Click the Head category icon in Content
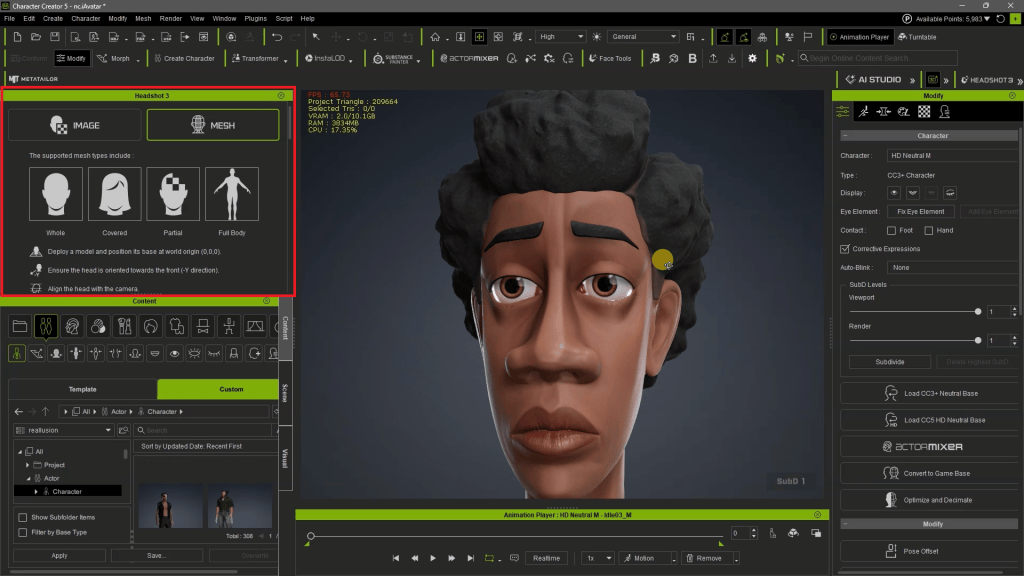1024x576 pixels. 72,326
